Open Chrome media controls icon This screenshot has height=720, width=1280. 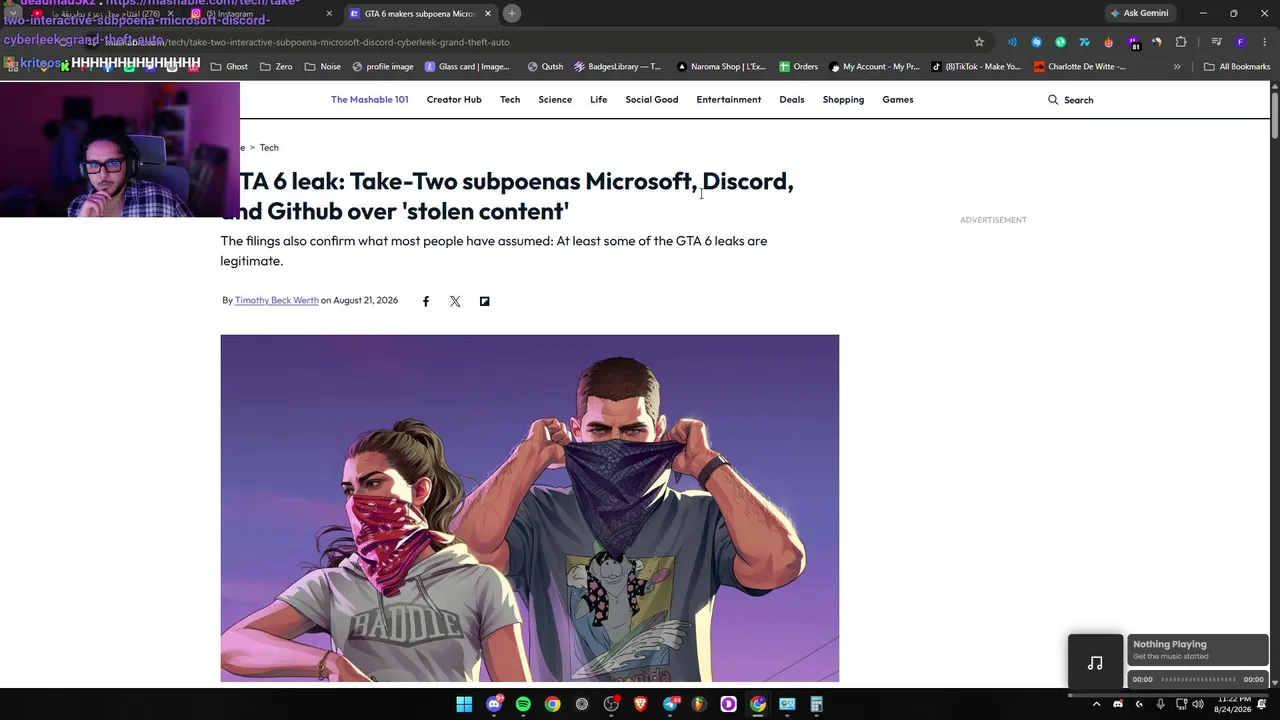click(1216, 42)
